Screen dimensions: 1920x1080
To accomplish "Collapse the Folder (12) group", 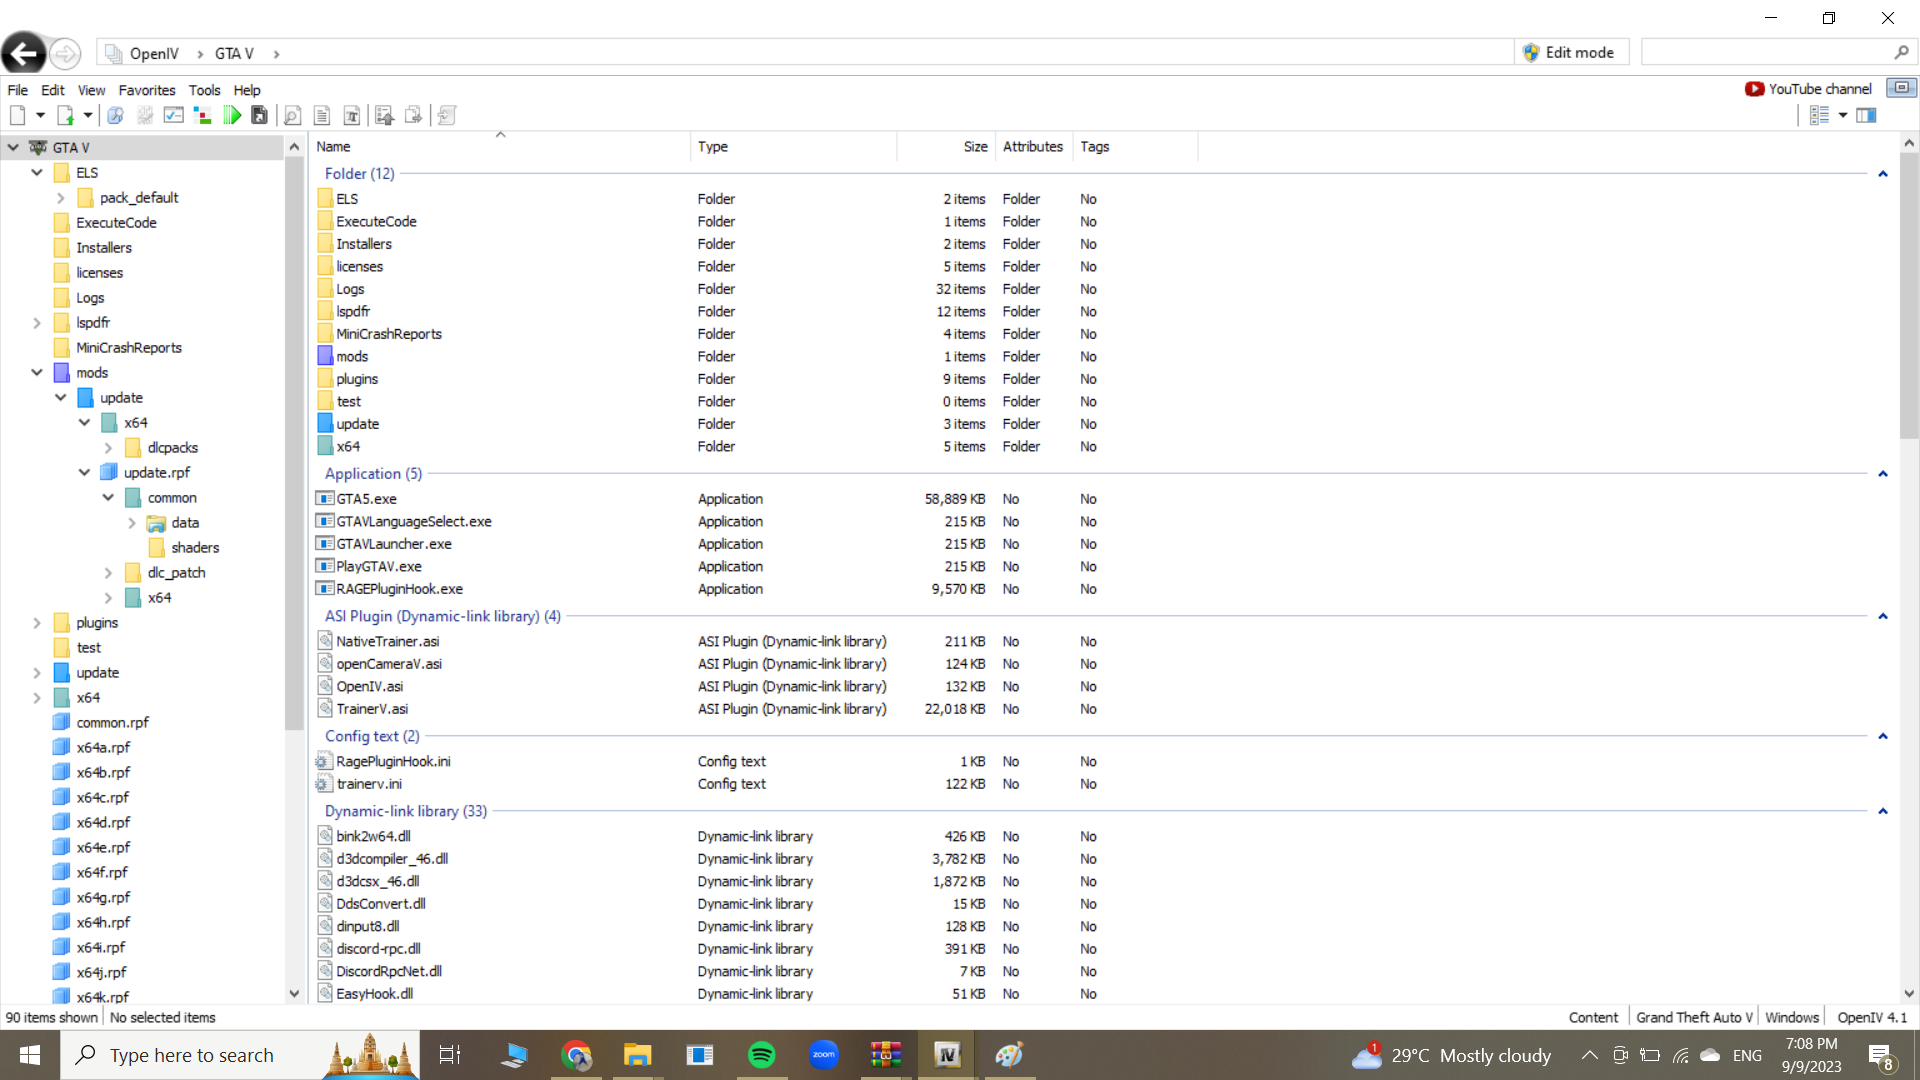I will 1882,174.
